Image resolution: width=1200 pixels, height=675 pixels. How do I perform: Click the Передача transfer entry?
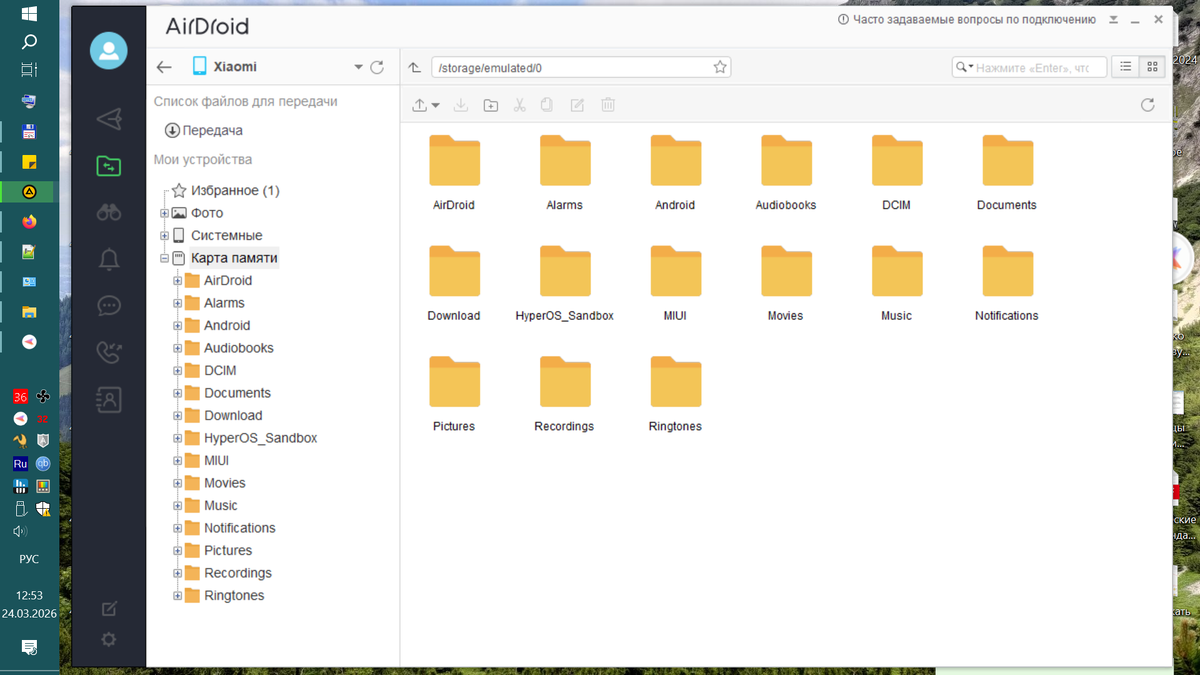pos(204,130)
